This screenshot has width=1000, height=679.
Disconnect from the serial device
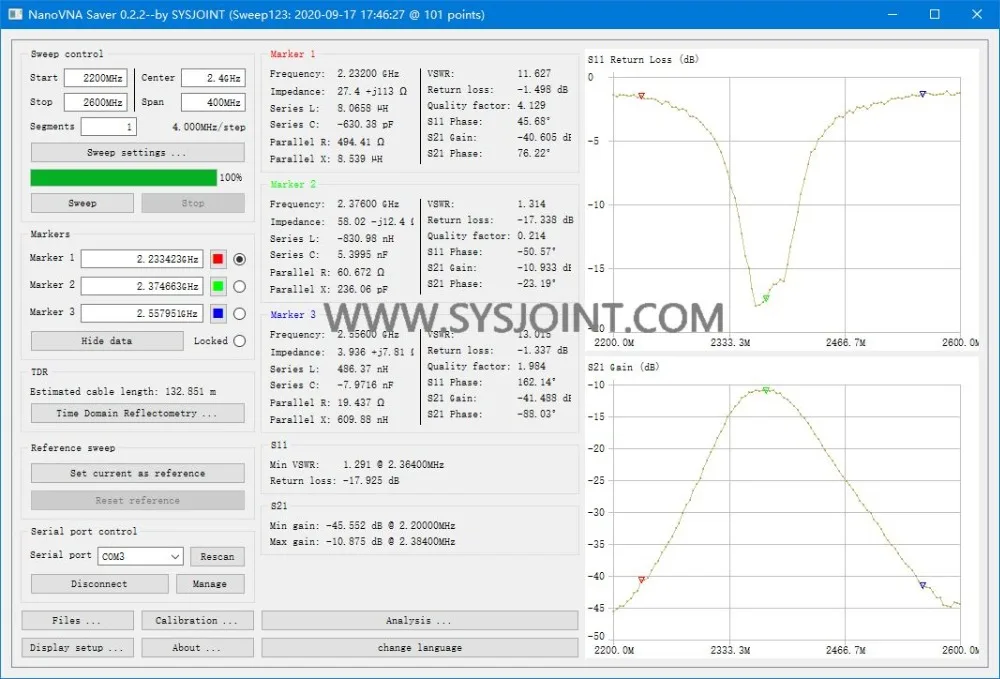pos(99,584)
